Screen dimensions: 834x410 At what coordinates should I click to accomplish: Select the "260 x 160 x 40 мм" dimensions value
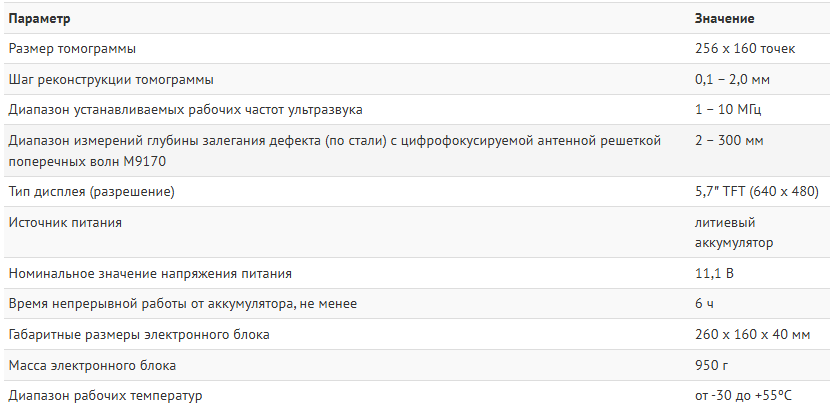750,334
